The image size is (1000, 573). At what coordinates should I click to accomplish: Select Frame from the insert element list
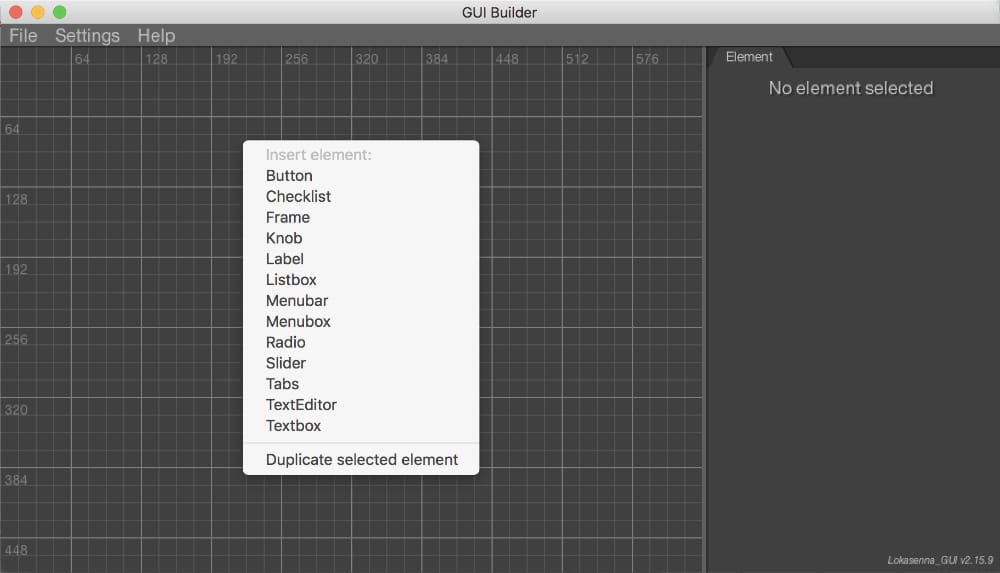tap(361, 217)
